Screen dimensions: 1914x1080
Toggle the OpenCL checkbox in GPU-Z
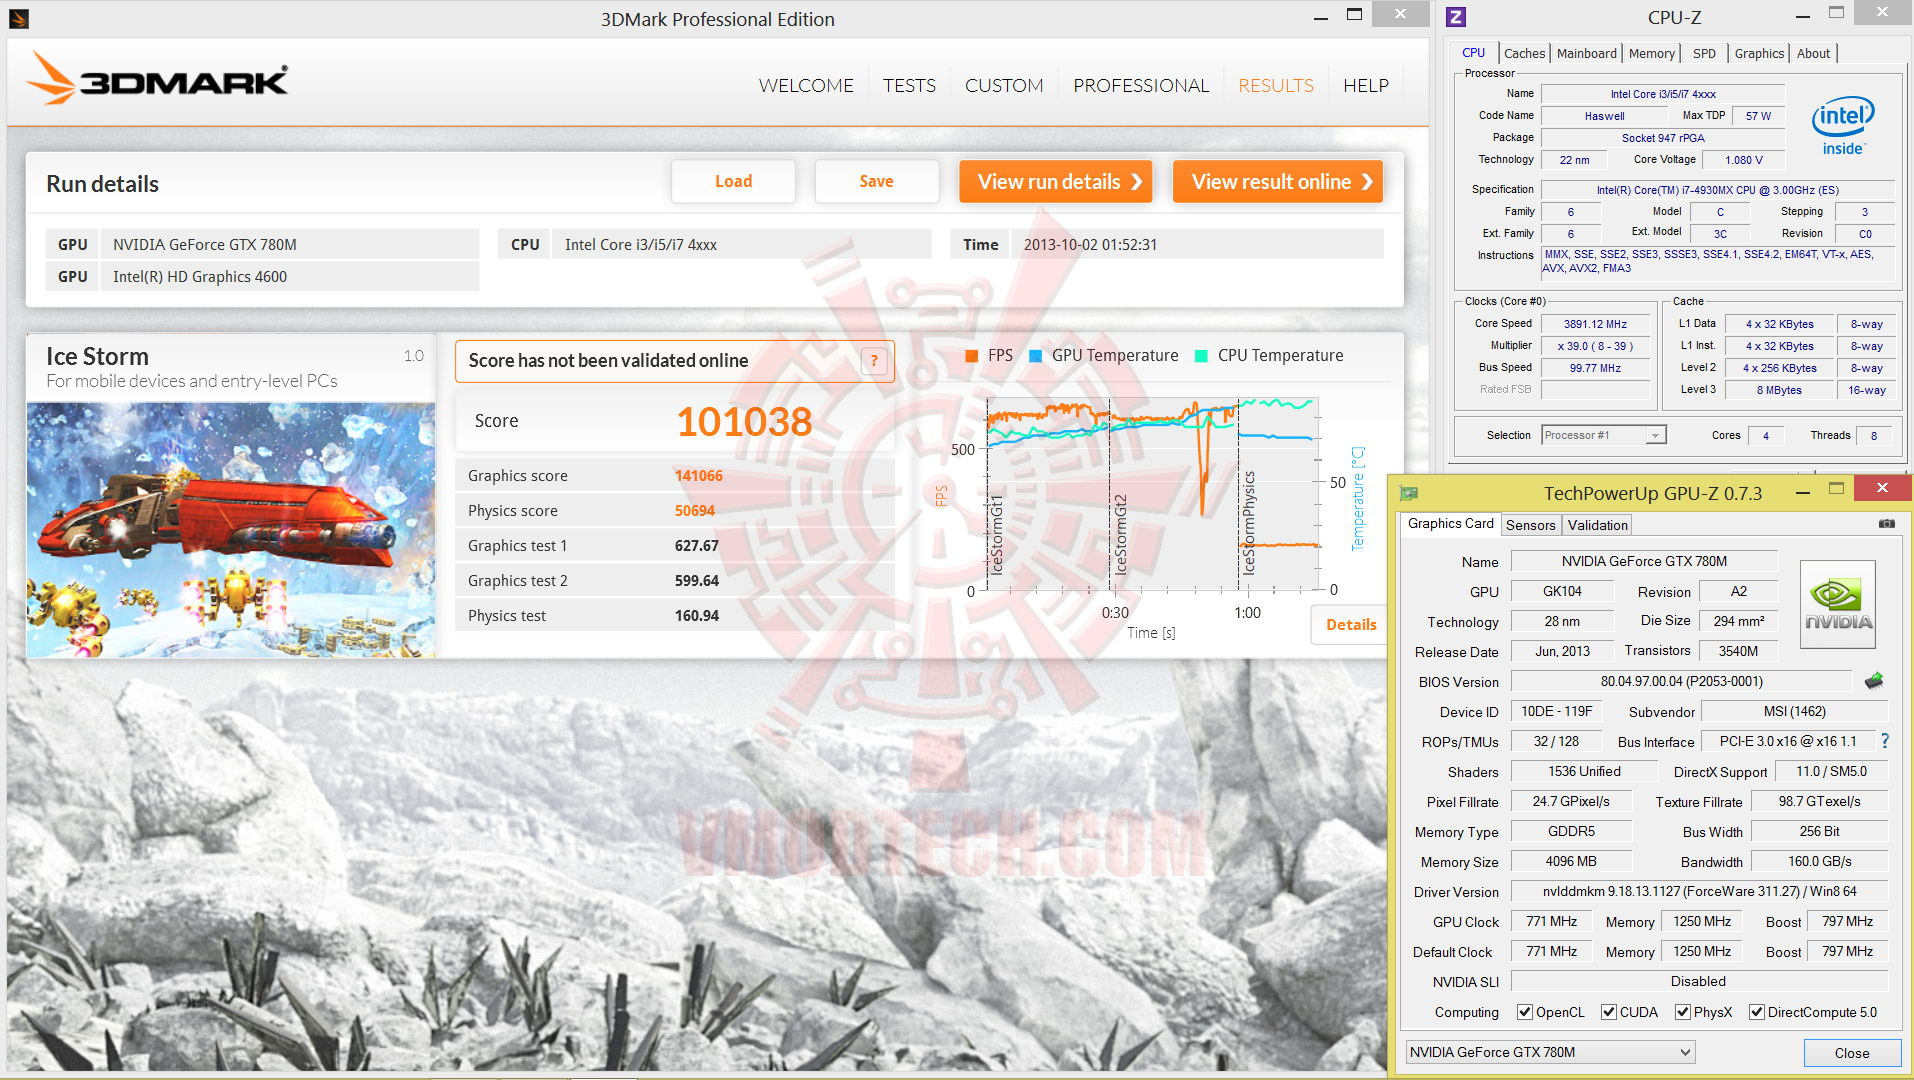1525,1012
